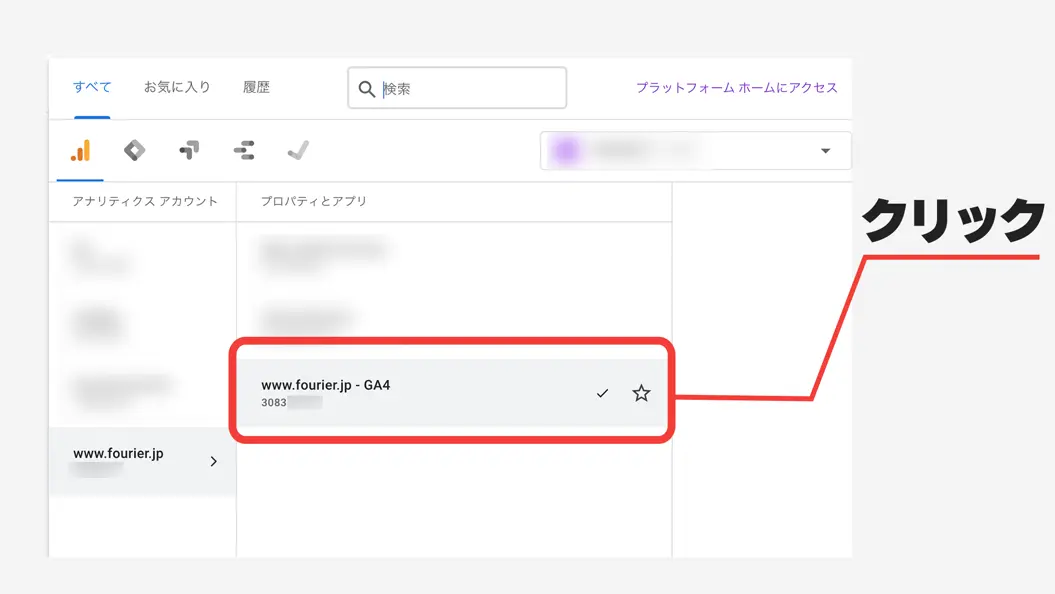Screen dimensions: 1055x594
Task: Click the アナリティクス アカウント column header
Action: 145,201
